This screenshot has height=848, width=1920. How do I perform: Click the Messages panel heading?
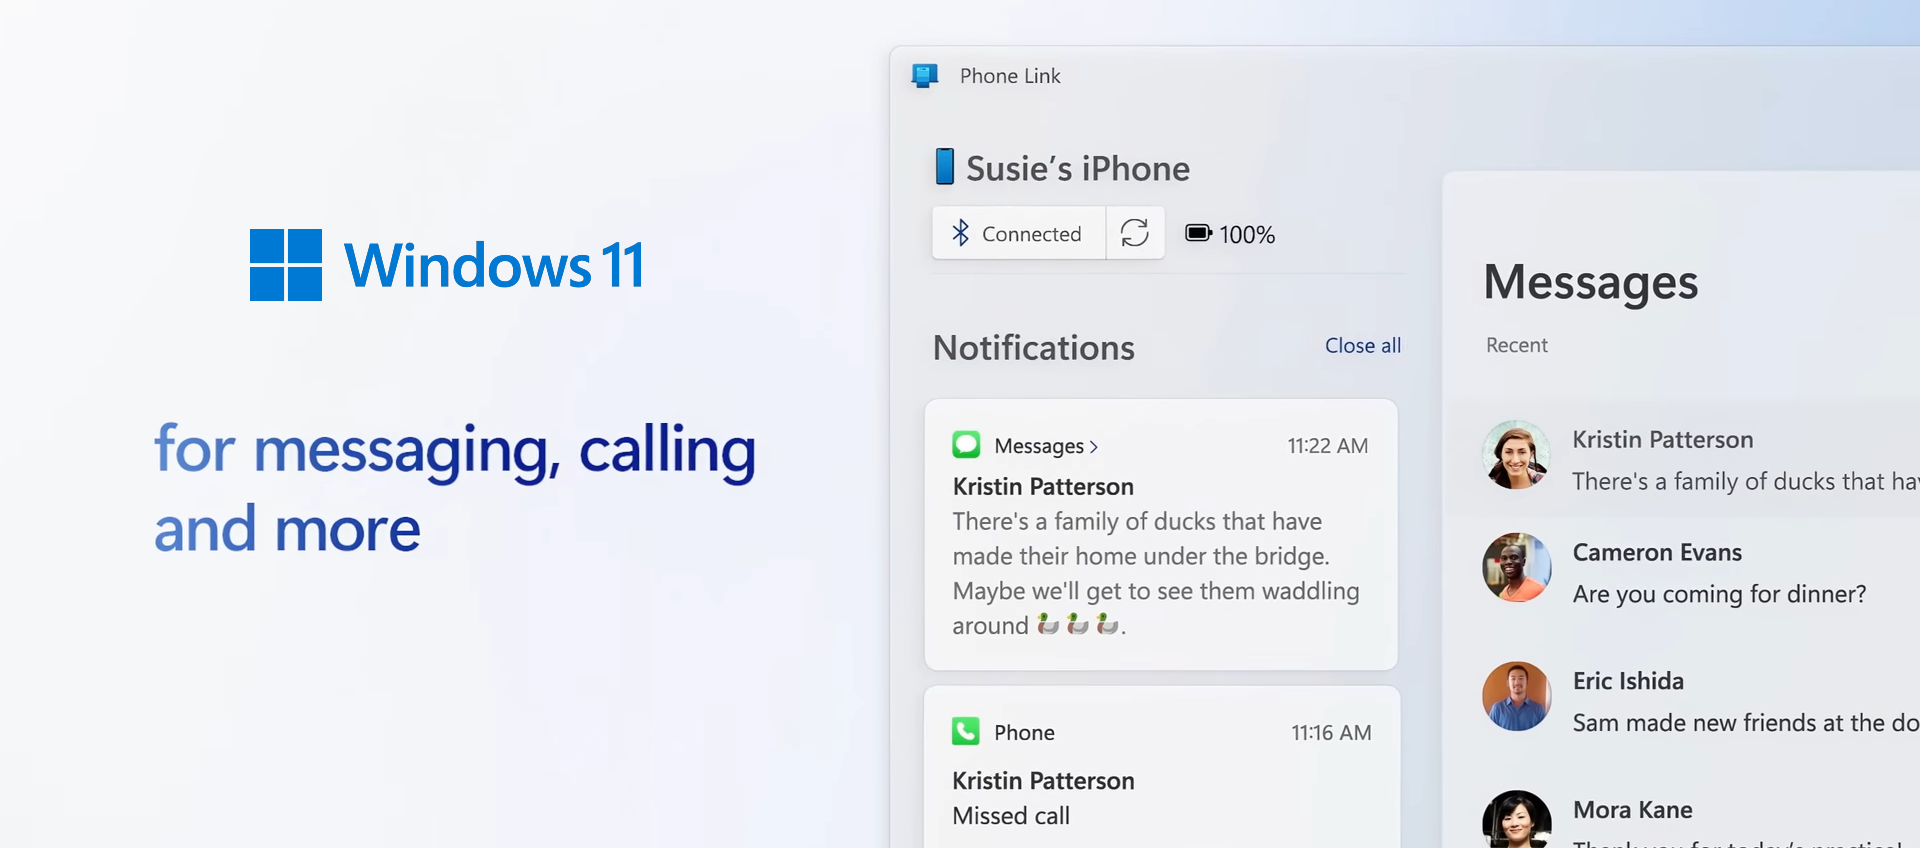tap(1590, 283)
